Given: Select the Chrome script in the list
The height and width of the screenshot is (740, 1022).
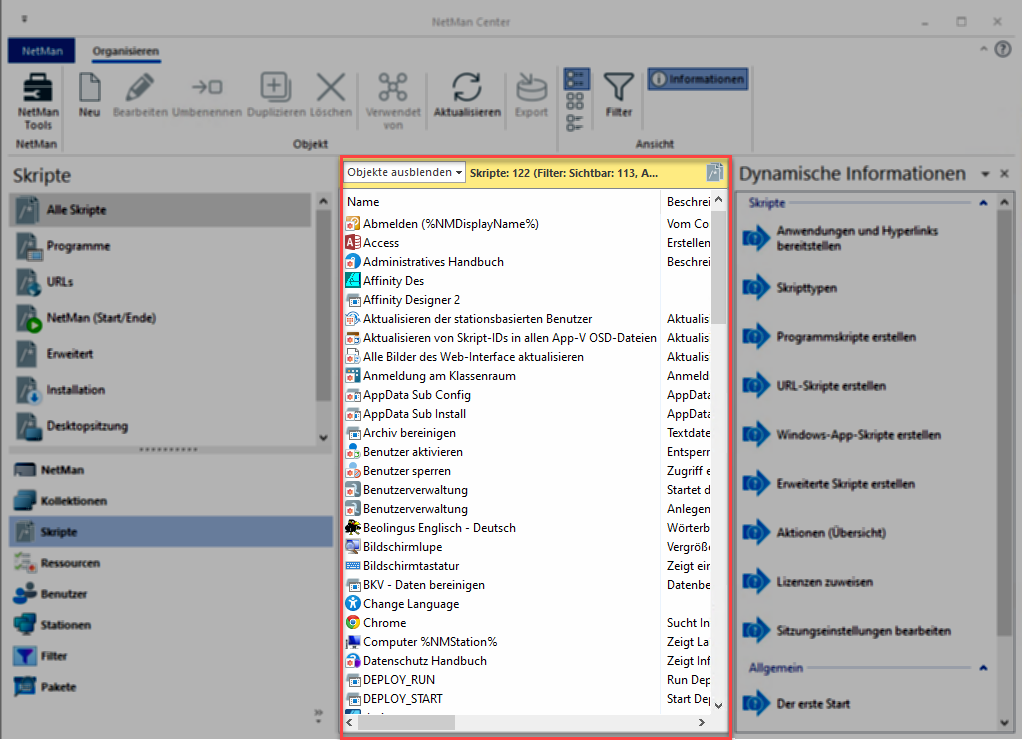Looking at the screenshot, I should tap(384, 623).
